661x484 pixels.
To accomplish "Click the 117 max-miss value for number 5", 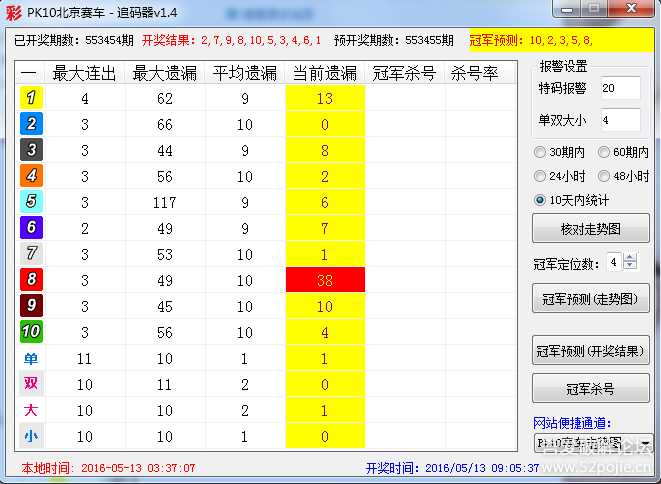I will tap(164, 202).
